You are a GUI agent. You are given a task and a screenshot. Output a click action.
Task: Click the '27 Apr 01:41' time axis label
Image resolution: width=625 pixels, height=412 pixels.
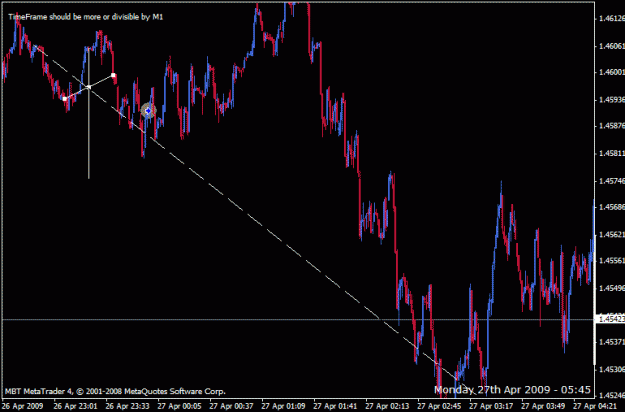click(335, 406)
